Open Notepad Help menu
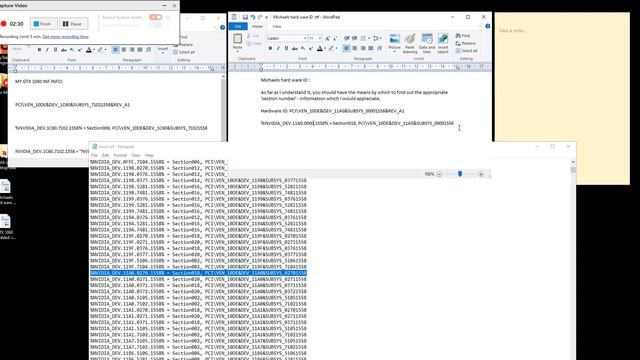This screenshot has height=360, width=640. click(149, 155)
